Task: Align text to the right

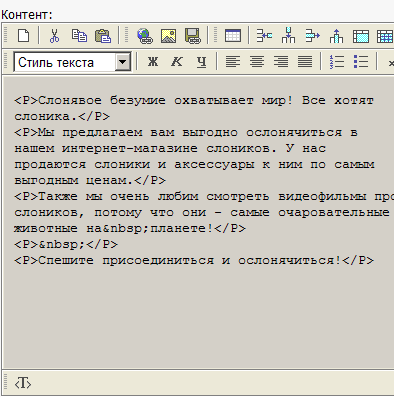Action: (281, 62)
